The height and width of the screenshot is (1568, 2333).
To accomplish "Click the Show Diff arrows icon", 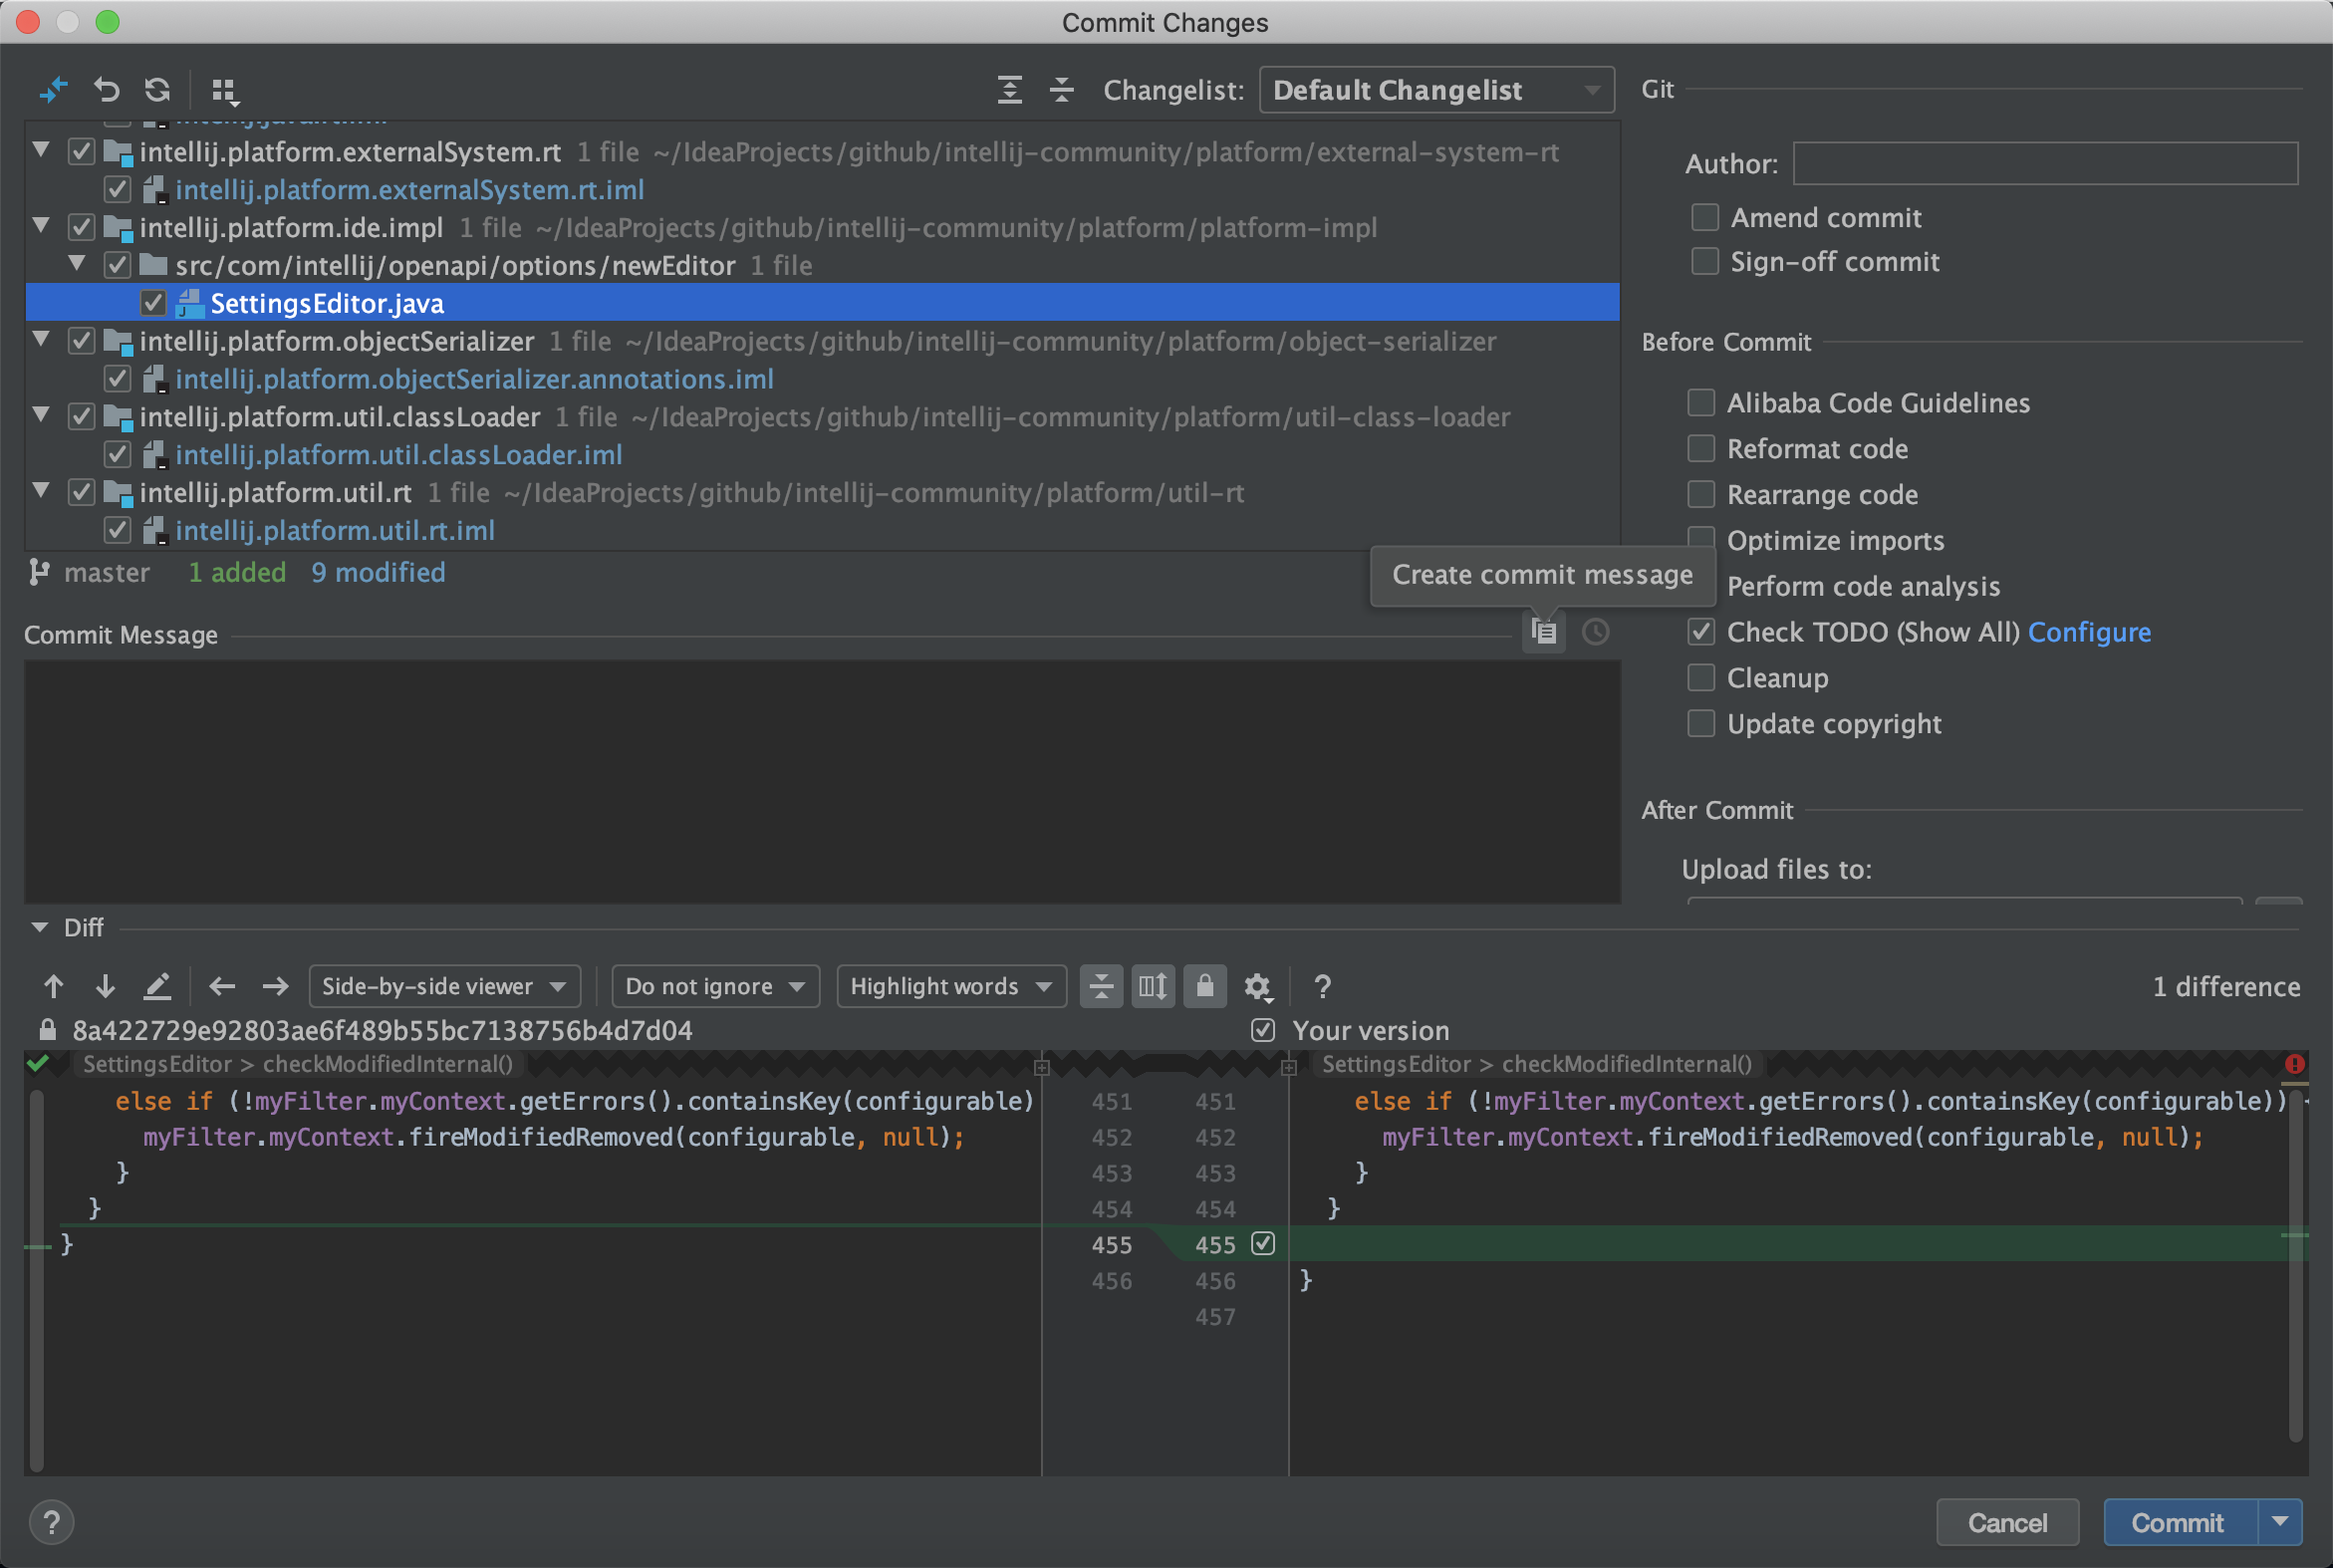I will tap(53, 90).
